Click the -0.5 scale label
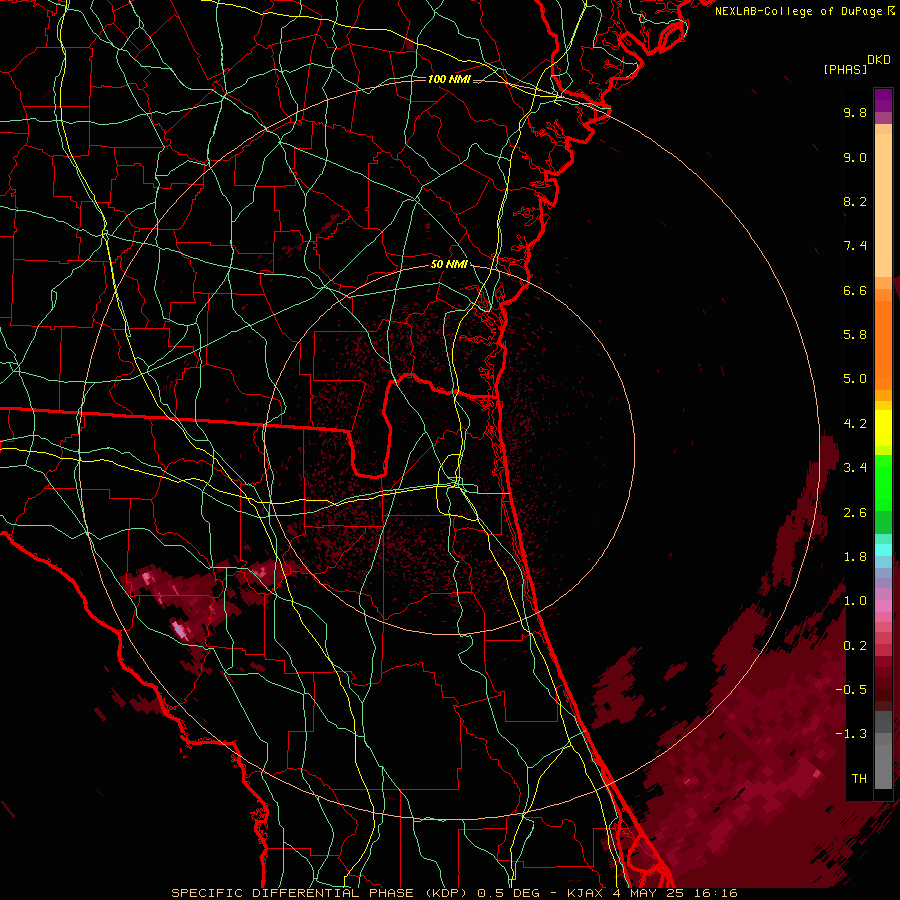 tap(851, 690)
